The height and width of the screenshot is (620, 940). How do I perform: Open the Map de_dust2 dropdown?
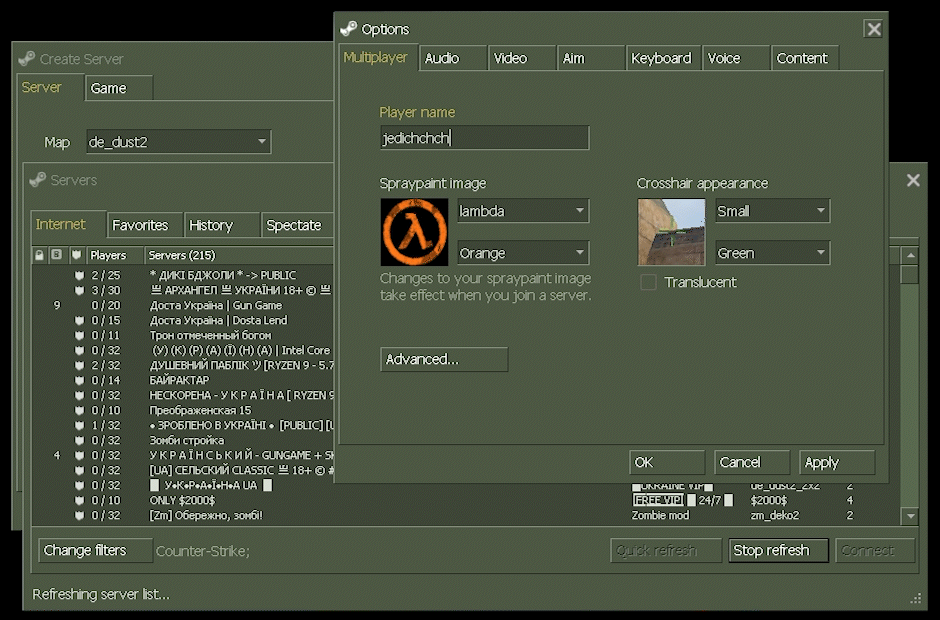tap(178, 142)
